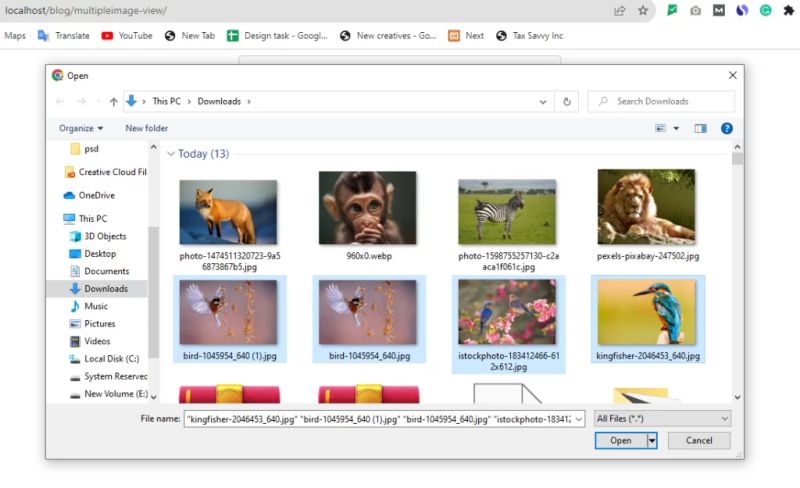Click the Open button
Image resolution: width=800 pixels, height=488 pixels.
pos(621,441)
